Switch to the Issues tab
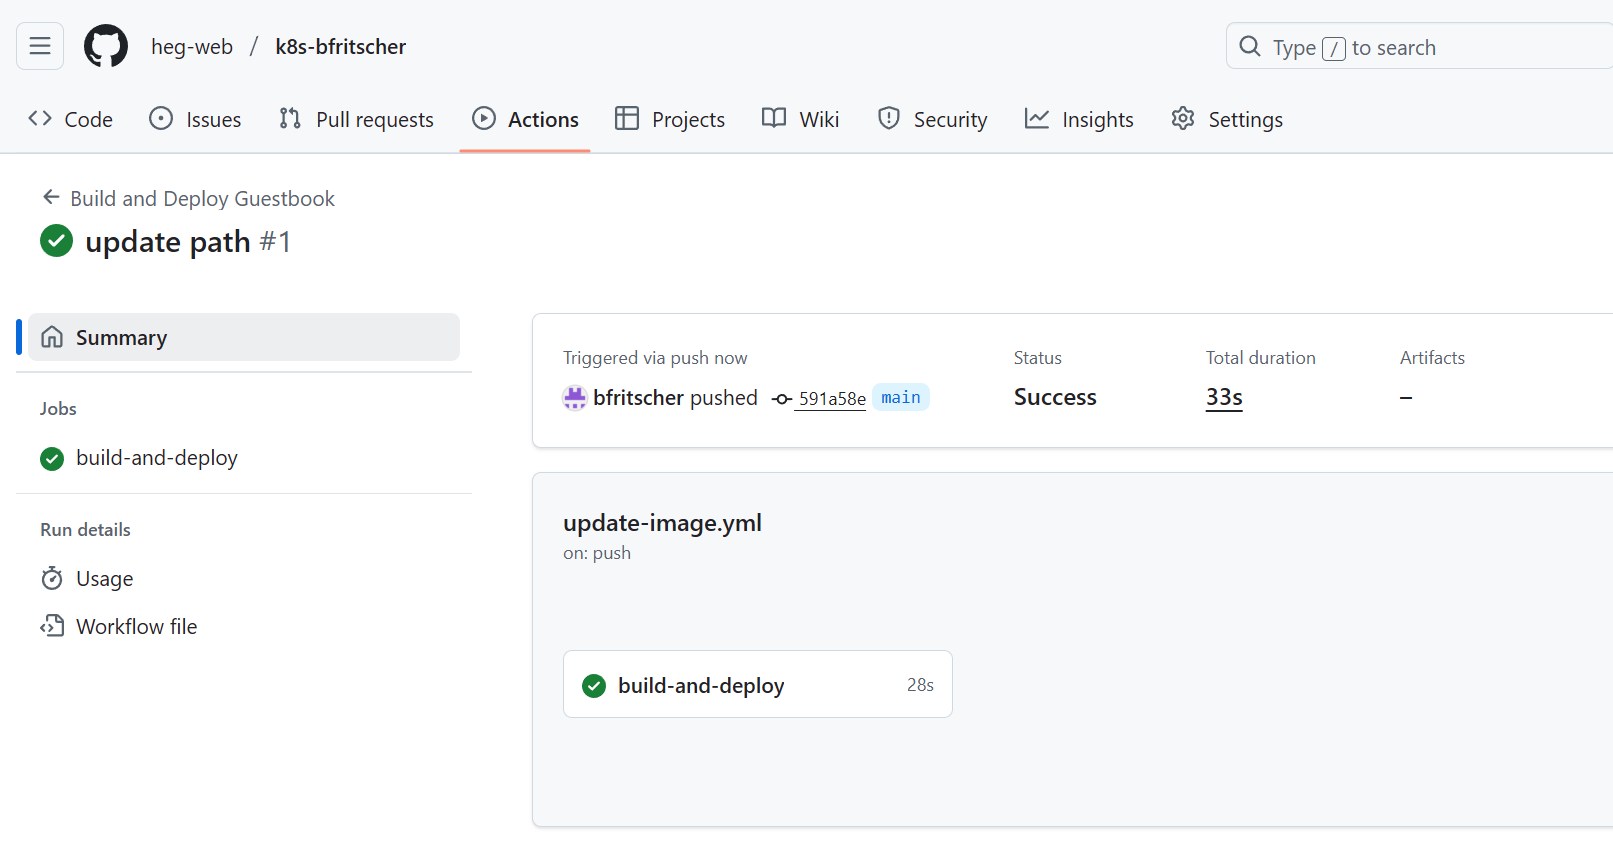The height and width of the screenshot is (849, 1613). tap(196, 120)
